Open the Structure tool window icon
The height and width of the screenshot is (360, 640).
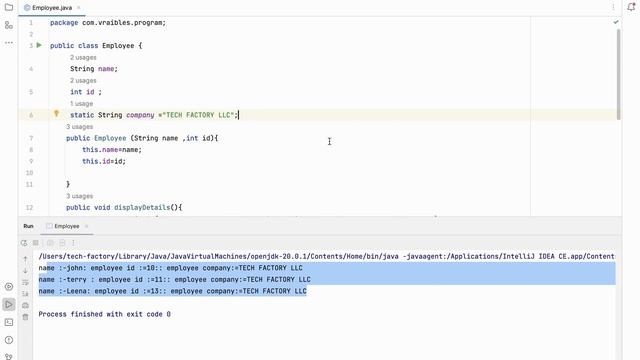[x=9, y=25]
